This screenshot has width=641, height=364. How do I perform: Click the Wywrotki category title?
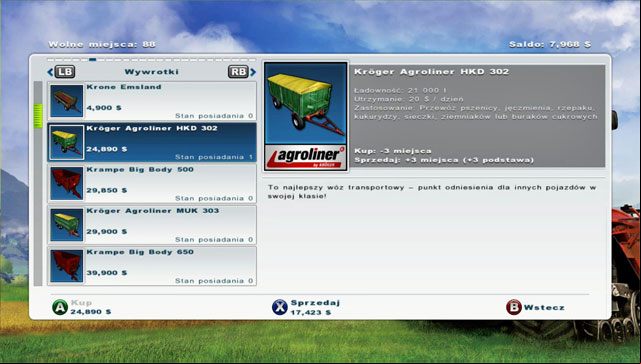152,72
